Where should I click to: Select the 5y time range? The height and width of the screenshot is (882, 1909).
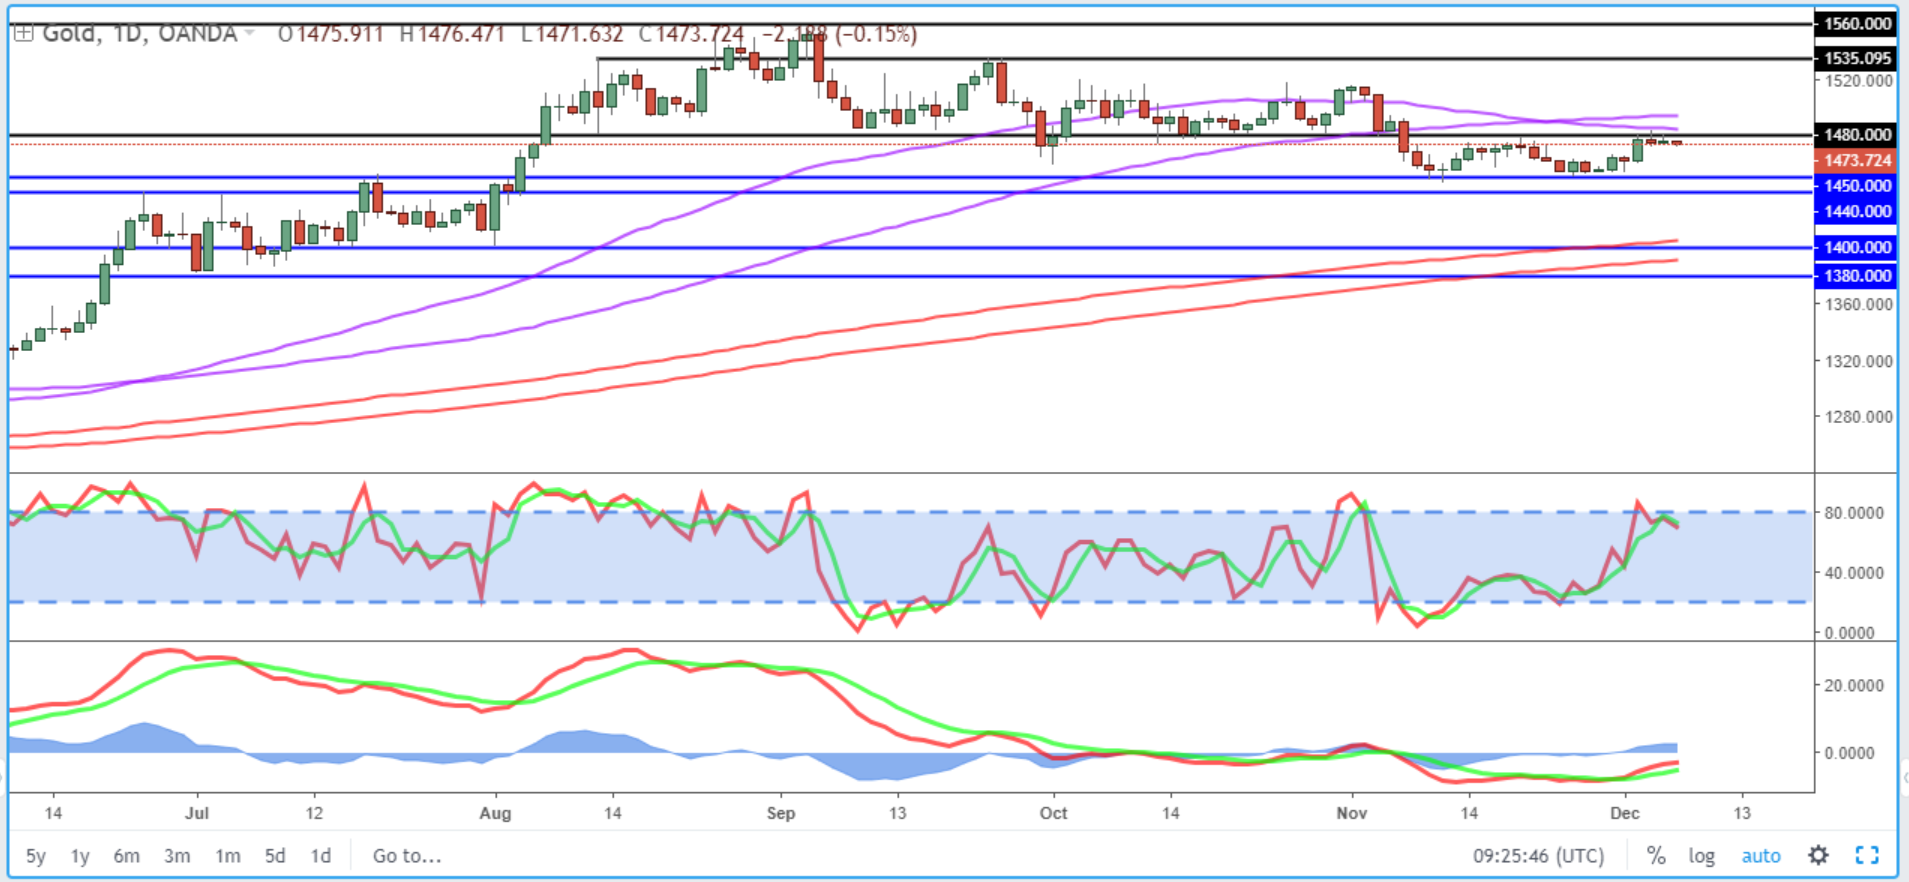pos(36,856)
